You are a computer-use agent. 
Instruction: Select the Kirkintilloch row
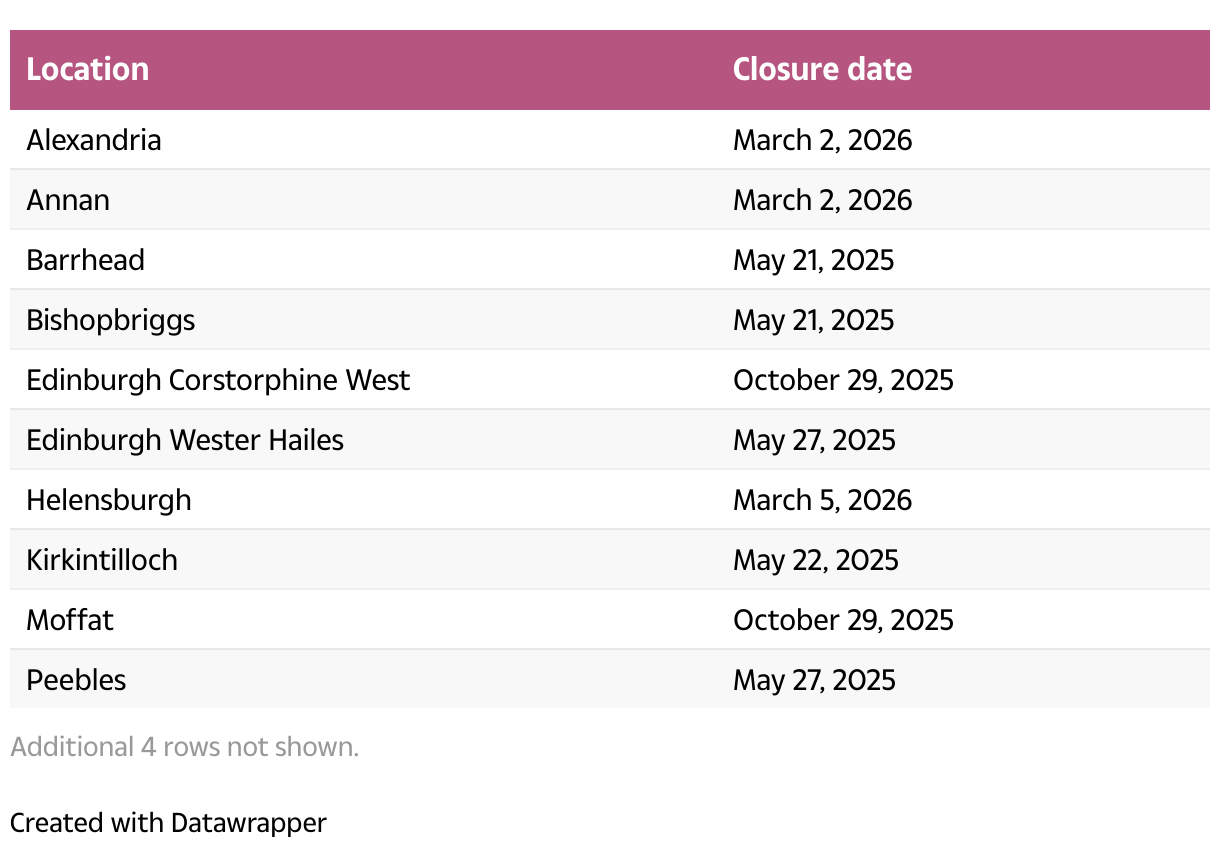click(x=610, y=559)
